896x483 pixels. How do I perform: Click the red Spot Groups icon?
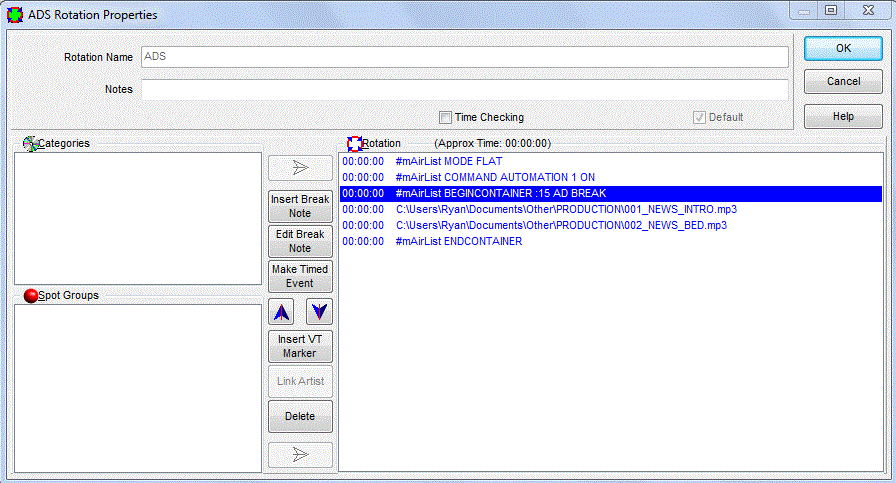31,296
